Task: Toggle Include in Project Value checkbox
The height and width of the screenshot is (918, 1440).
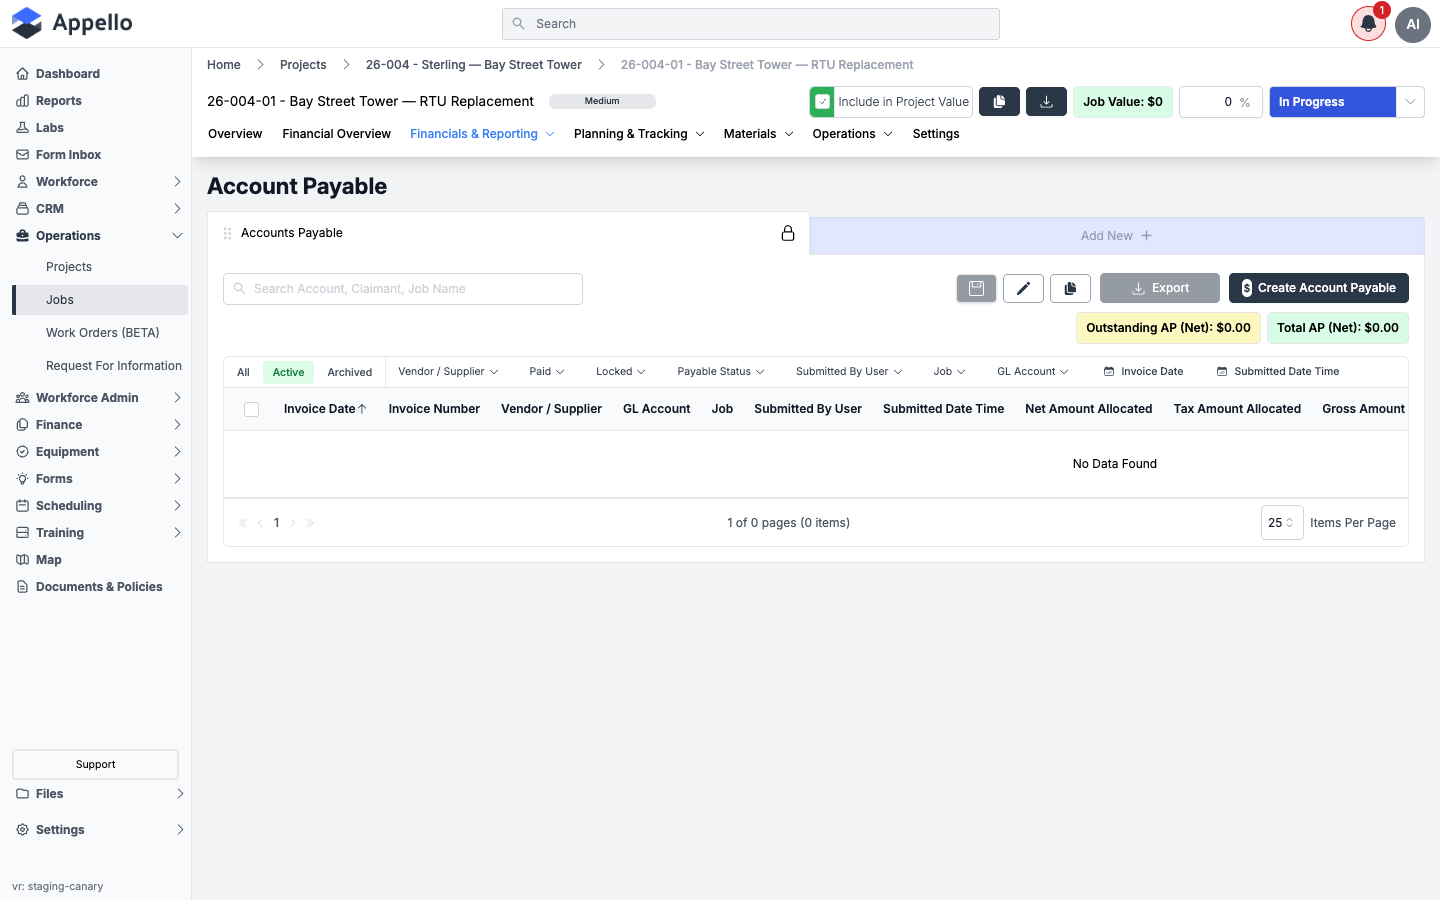Action: (x=822, y=102)
